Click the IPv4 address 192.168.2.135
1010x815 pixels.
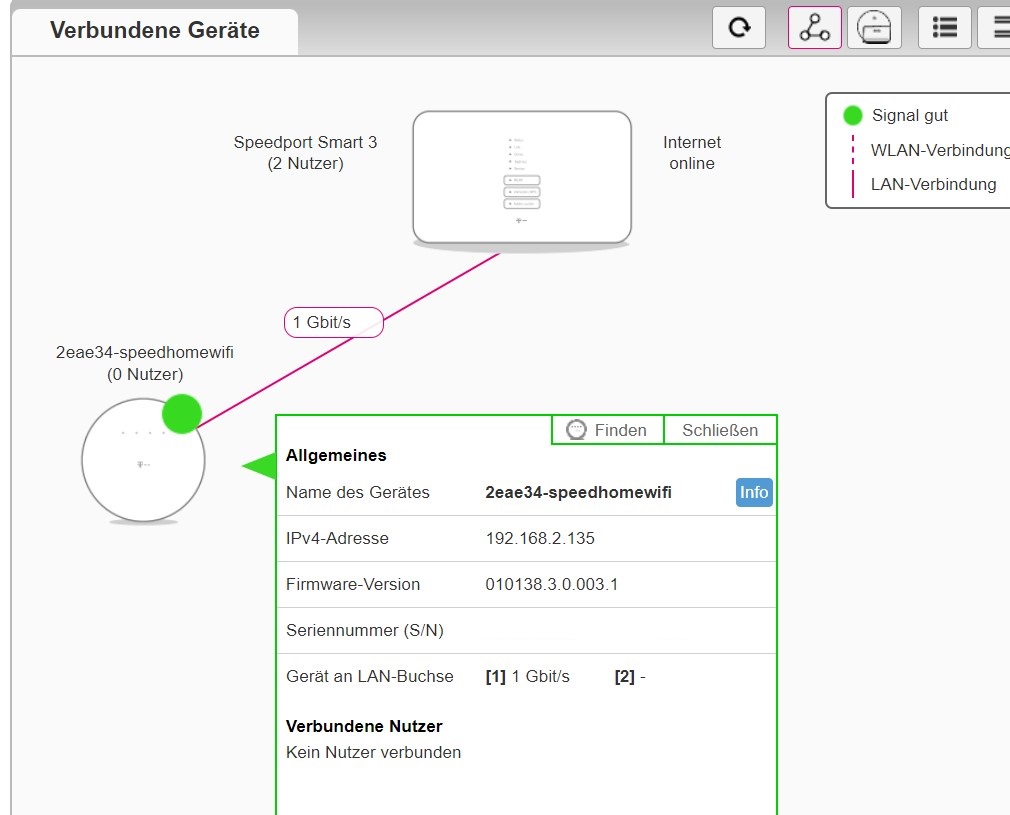click(x=540, y=538)
